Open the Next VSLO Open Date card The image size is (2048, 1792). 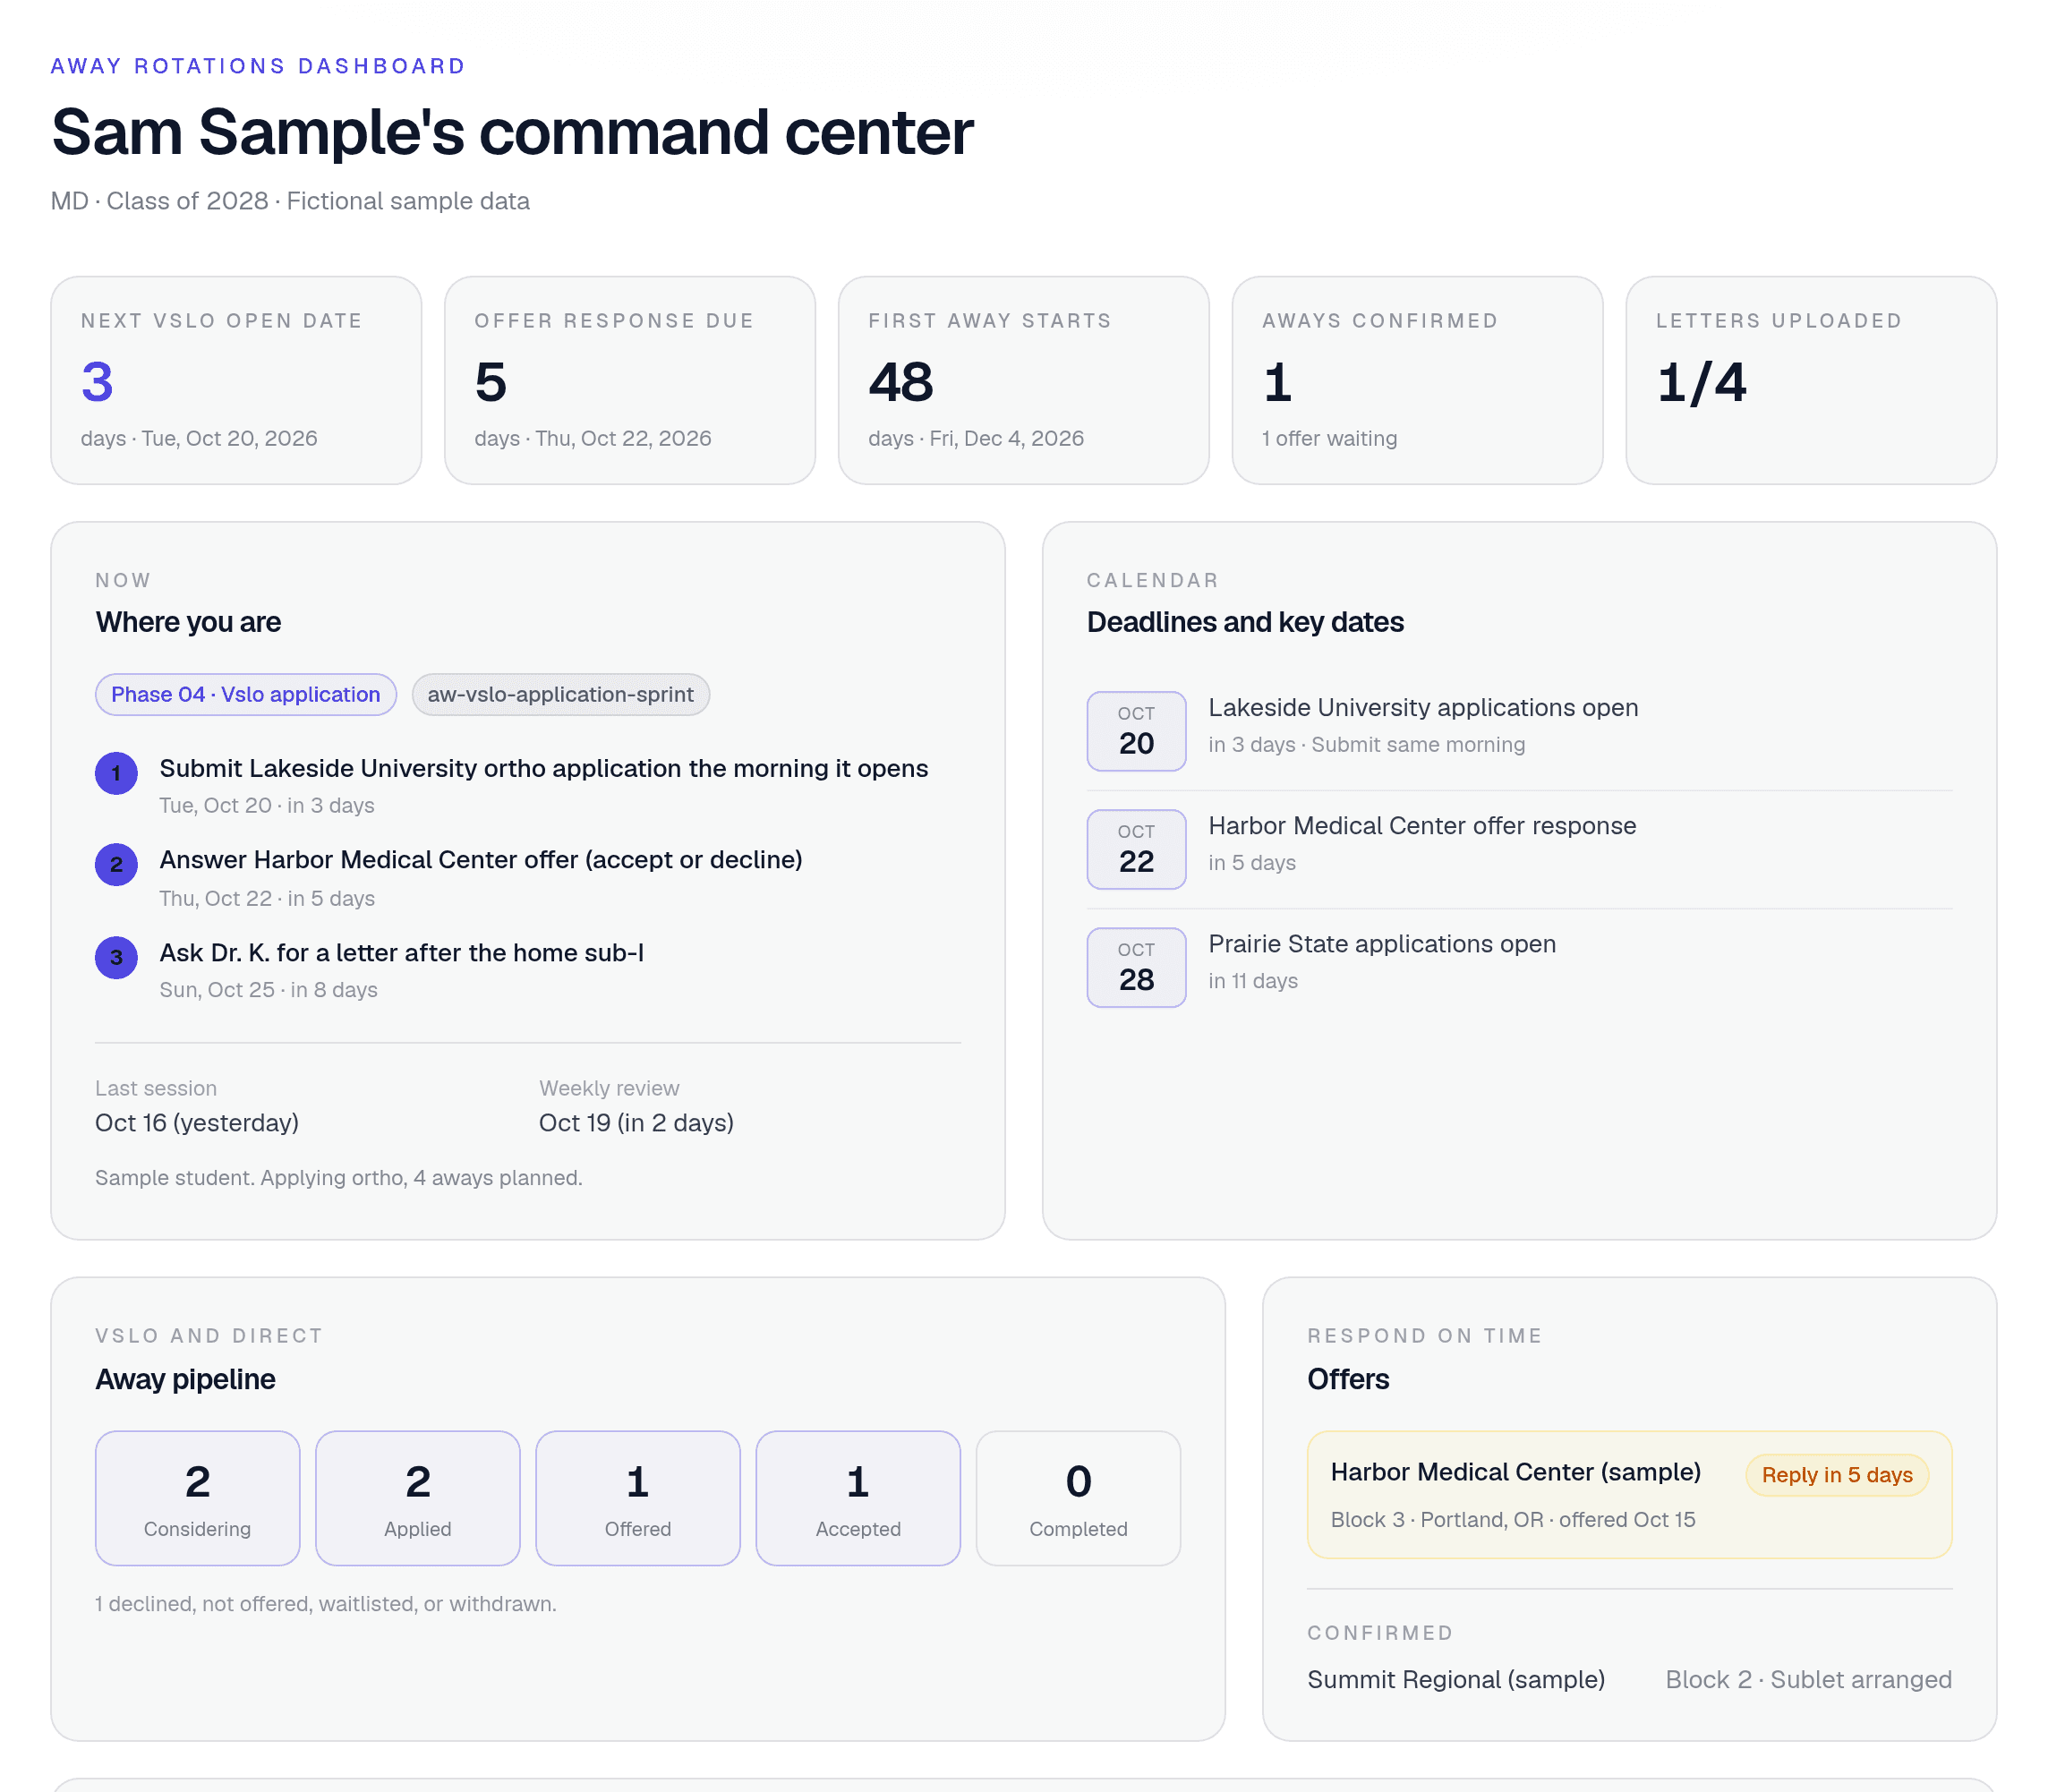pos(236,380)
